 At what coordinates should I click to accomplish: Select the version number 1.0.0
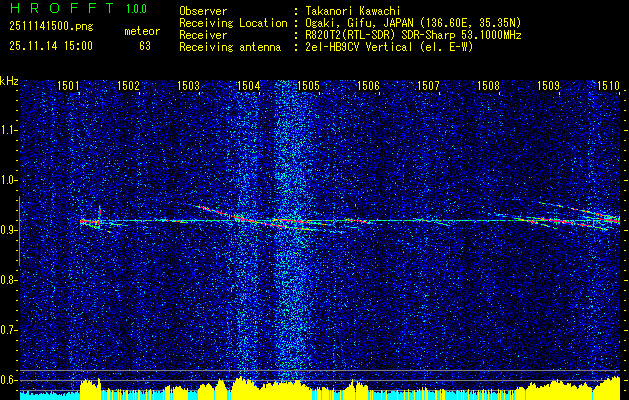pyautogui.click(x=136, y=9)
